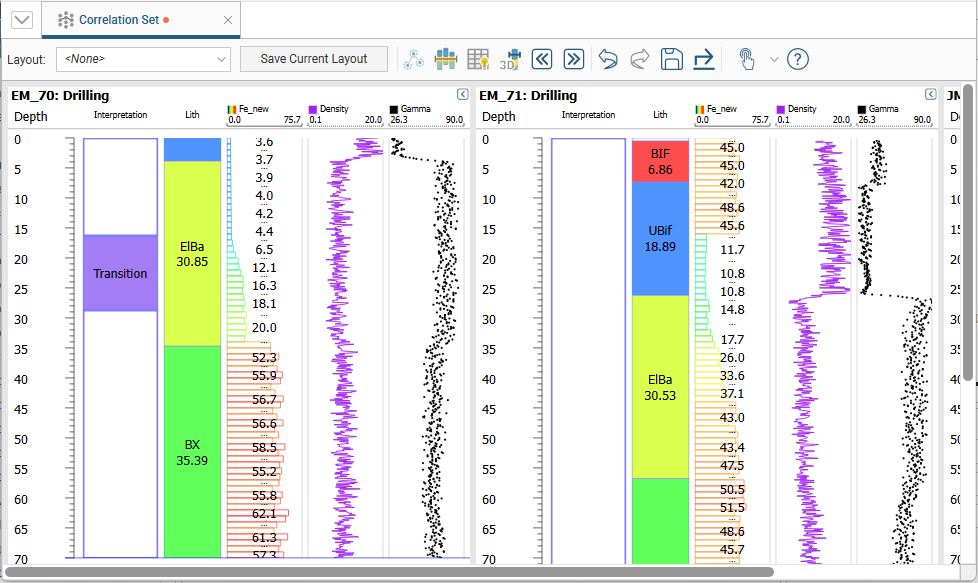The width and height of the screenshot is (978, 583).
Task: Click the select collars network icon
Action: (414, 59)
